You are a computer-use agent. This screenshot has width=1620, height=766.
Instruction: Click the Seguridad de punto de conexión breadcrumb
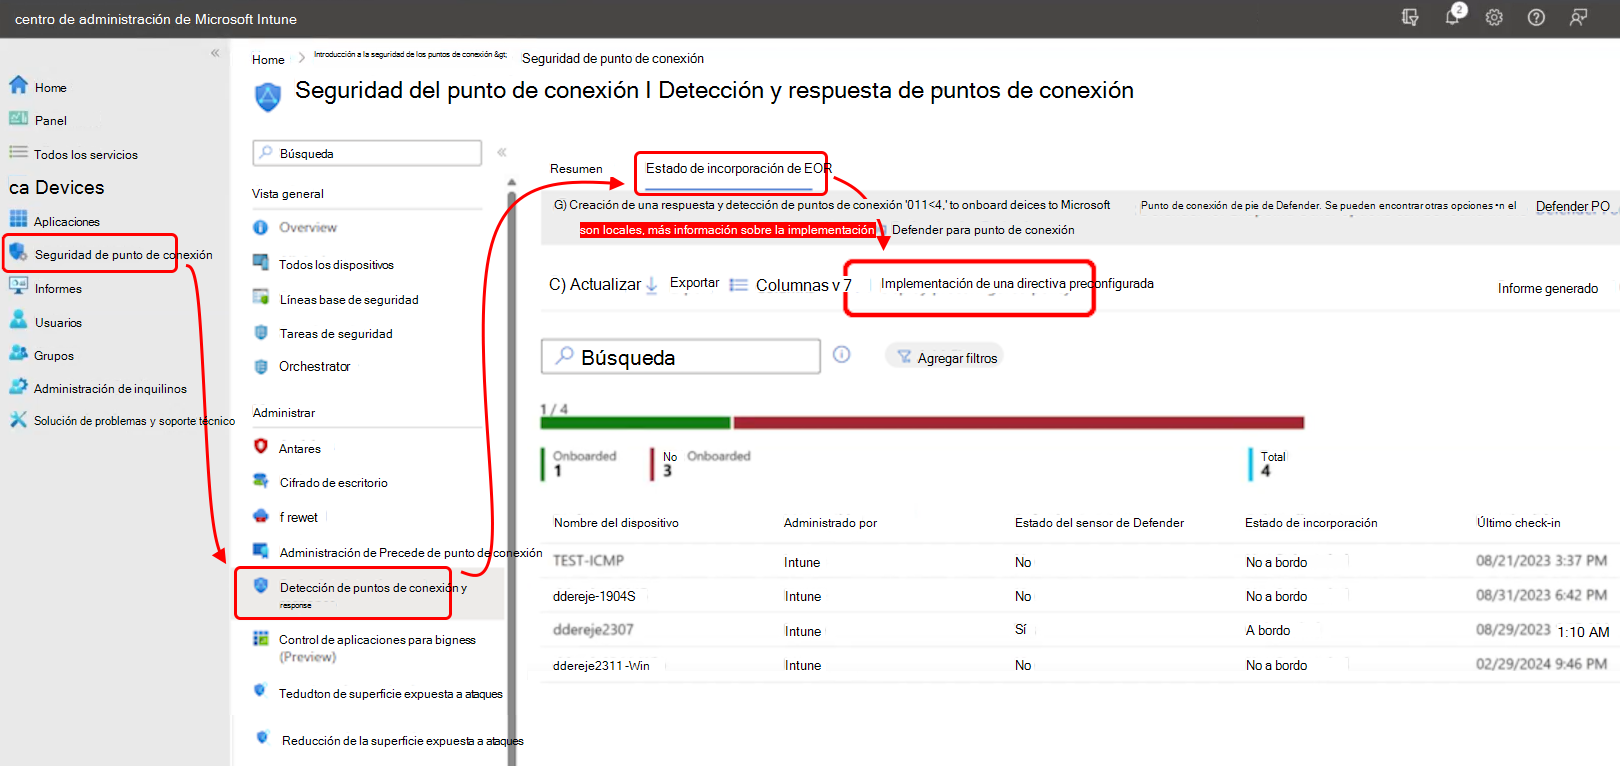coord(612,59)
